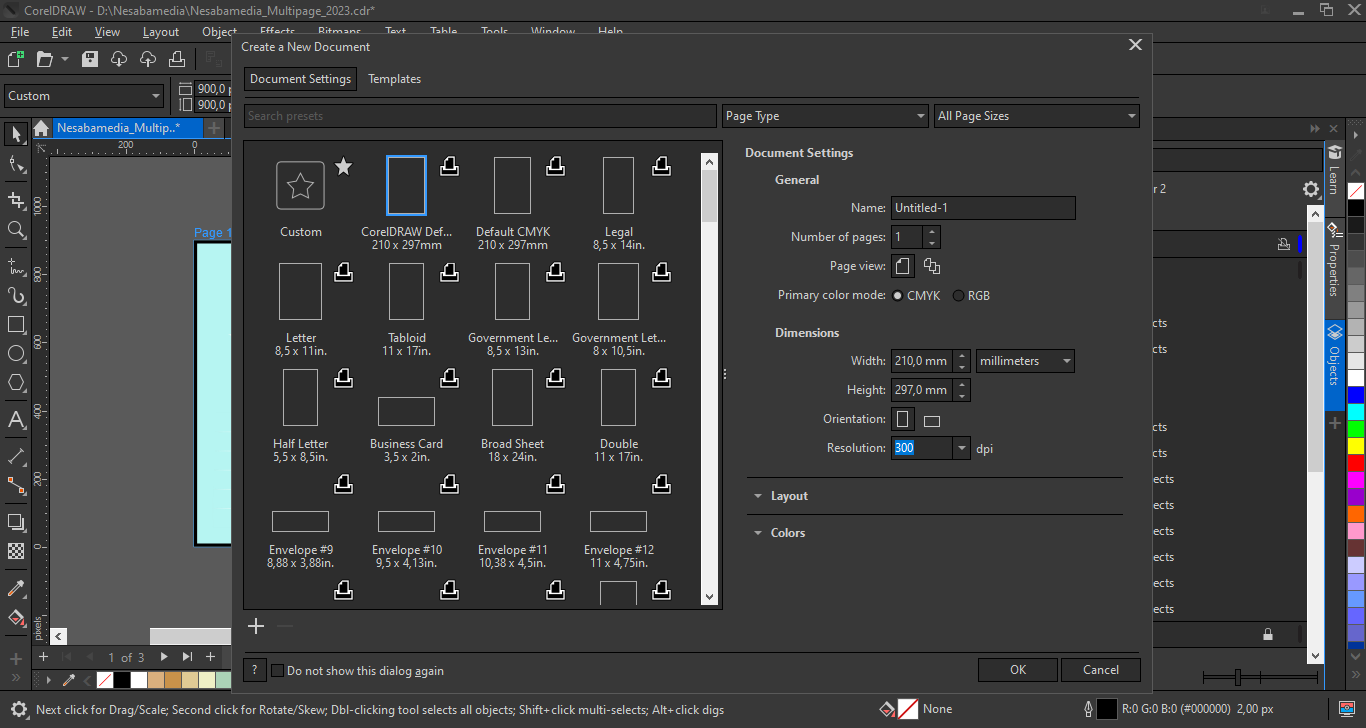This screenshot has width=1366, height=728.
Task: Click the OK button
Action: click(1017, 670)
